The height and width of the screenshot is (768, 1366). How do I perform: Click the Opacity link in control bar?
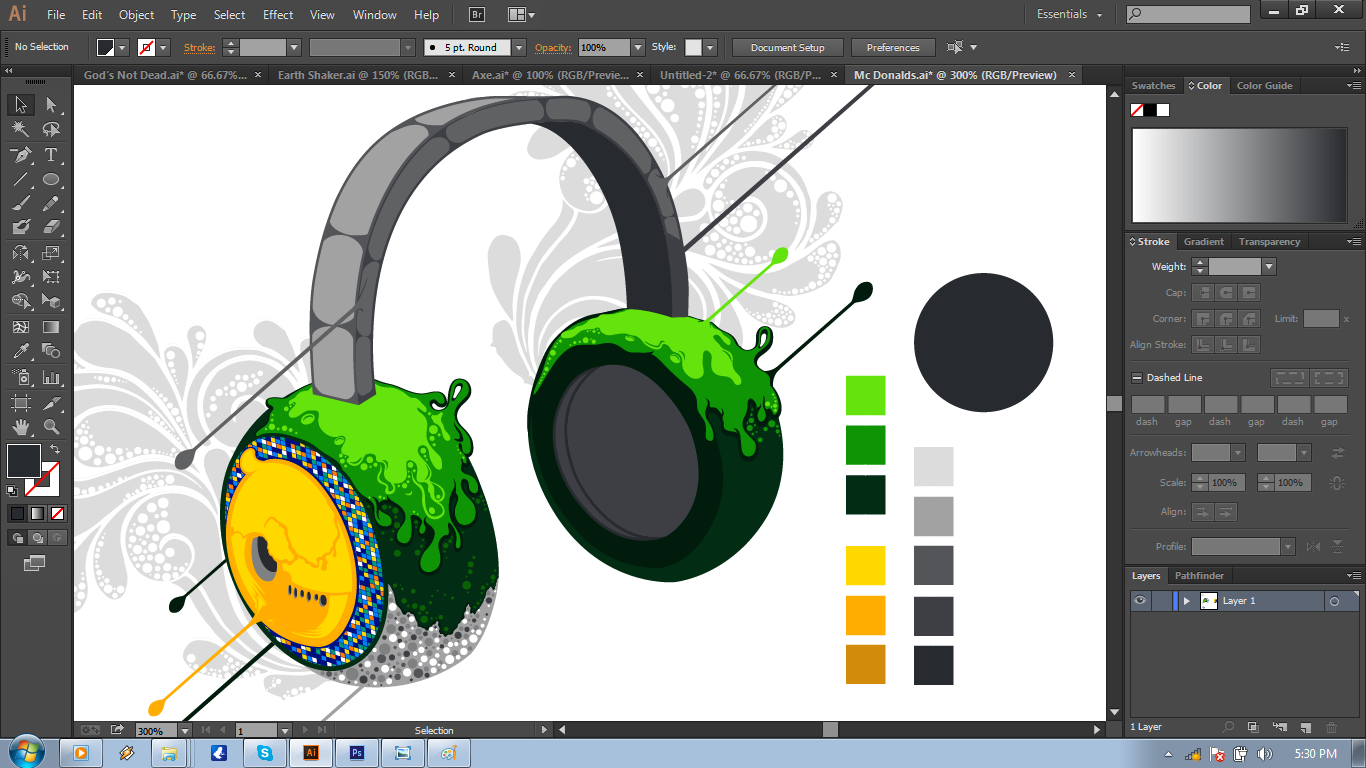(553, 47)
